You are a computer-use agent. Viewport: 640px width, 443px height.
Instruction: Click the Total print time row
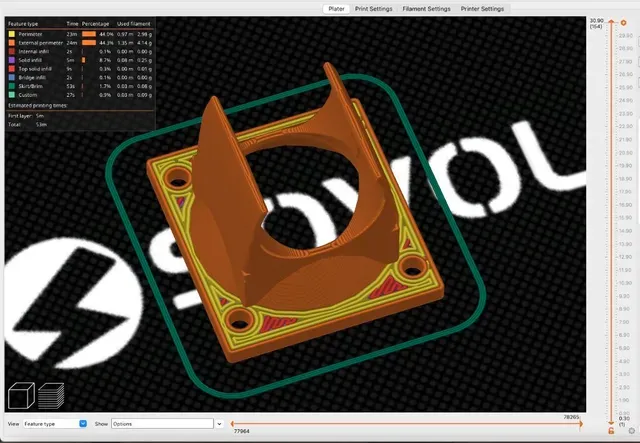27,125
